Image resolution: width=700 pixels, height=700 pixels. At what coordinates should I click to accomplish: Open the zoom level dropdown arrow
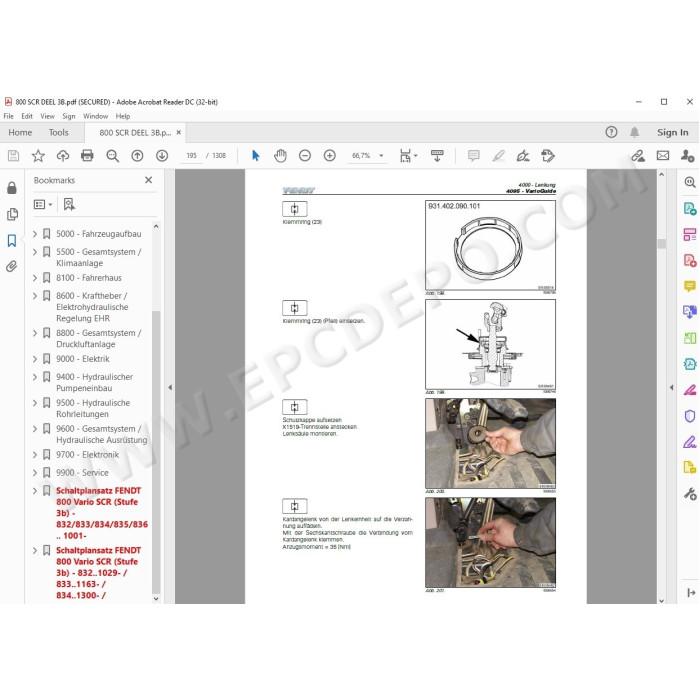tap(381, 156)
